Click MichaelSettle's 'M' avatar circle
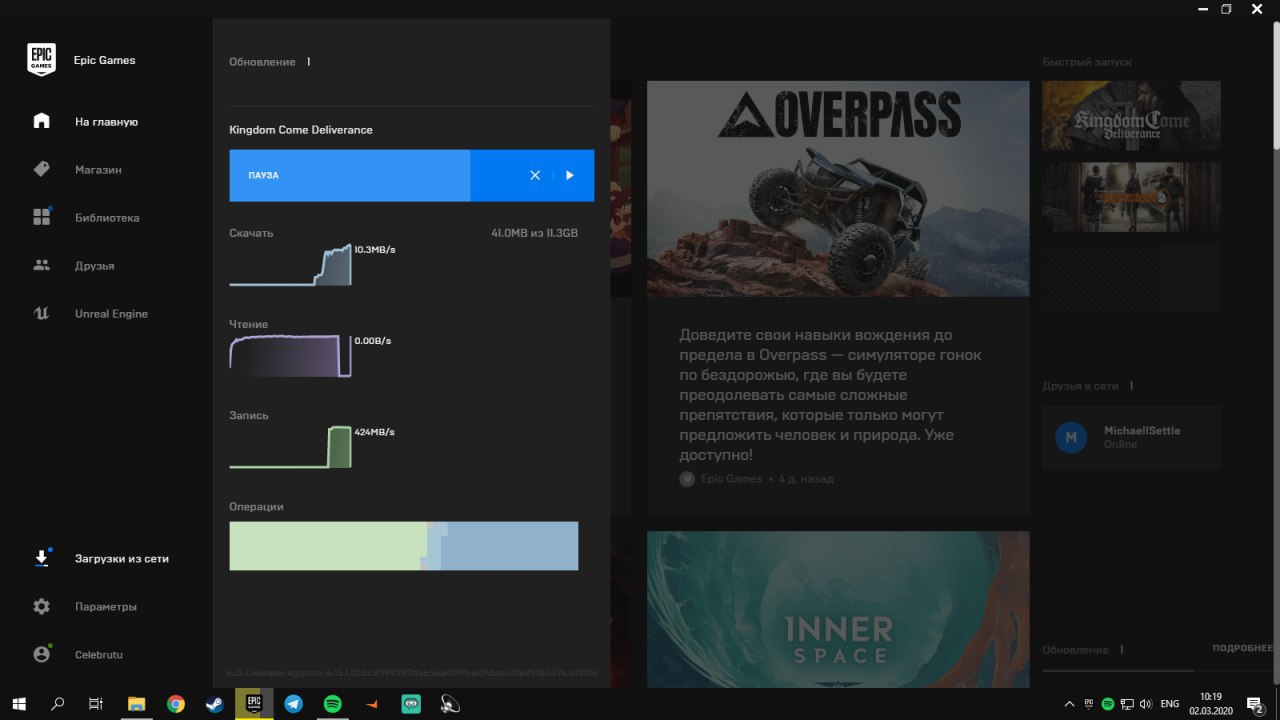1280x720 pixels. click(x=1071, y=437)
